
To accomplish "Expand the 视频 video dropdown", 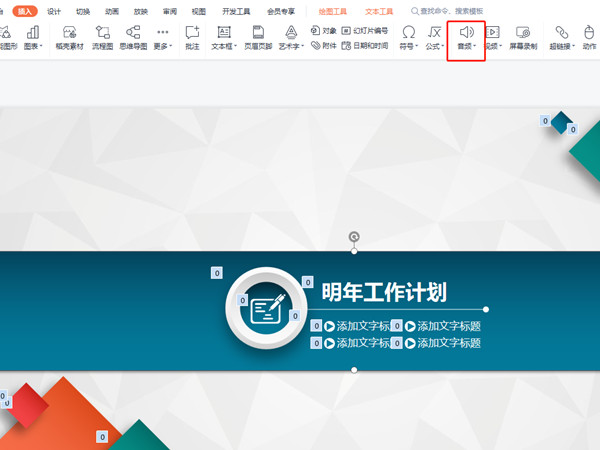I will point(492,46).
